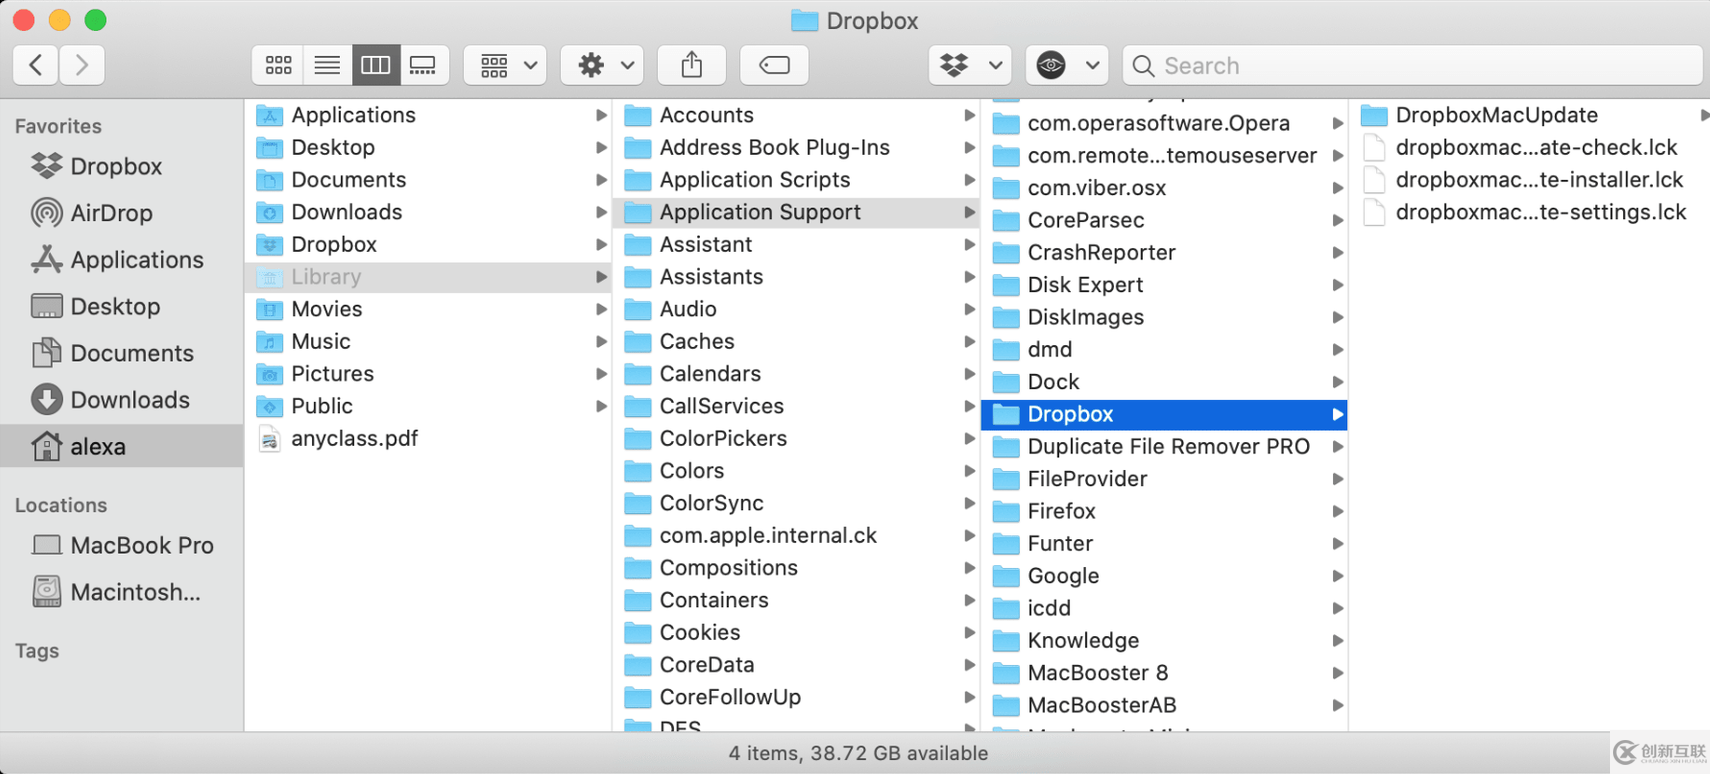The height and width of the screenshot is (774, 1710).
Task: Open AirDrop from the sidebar
Action: click(122, 213)
